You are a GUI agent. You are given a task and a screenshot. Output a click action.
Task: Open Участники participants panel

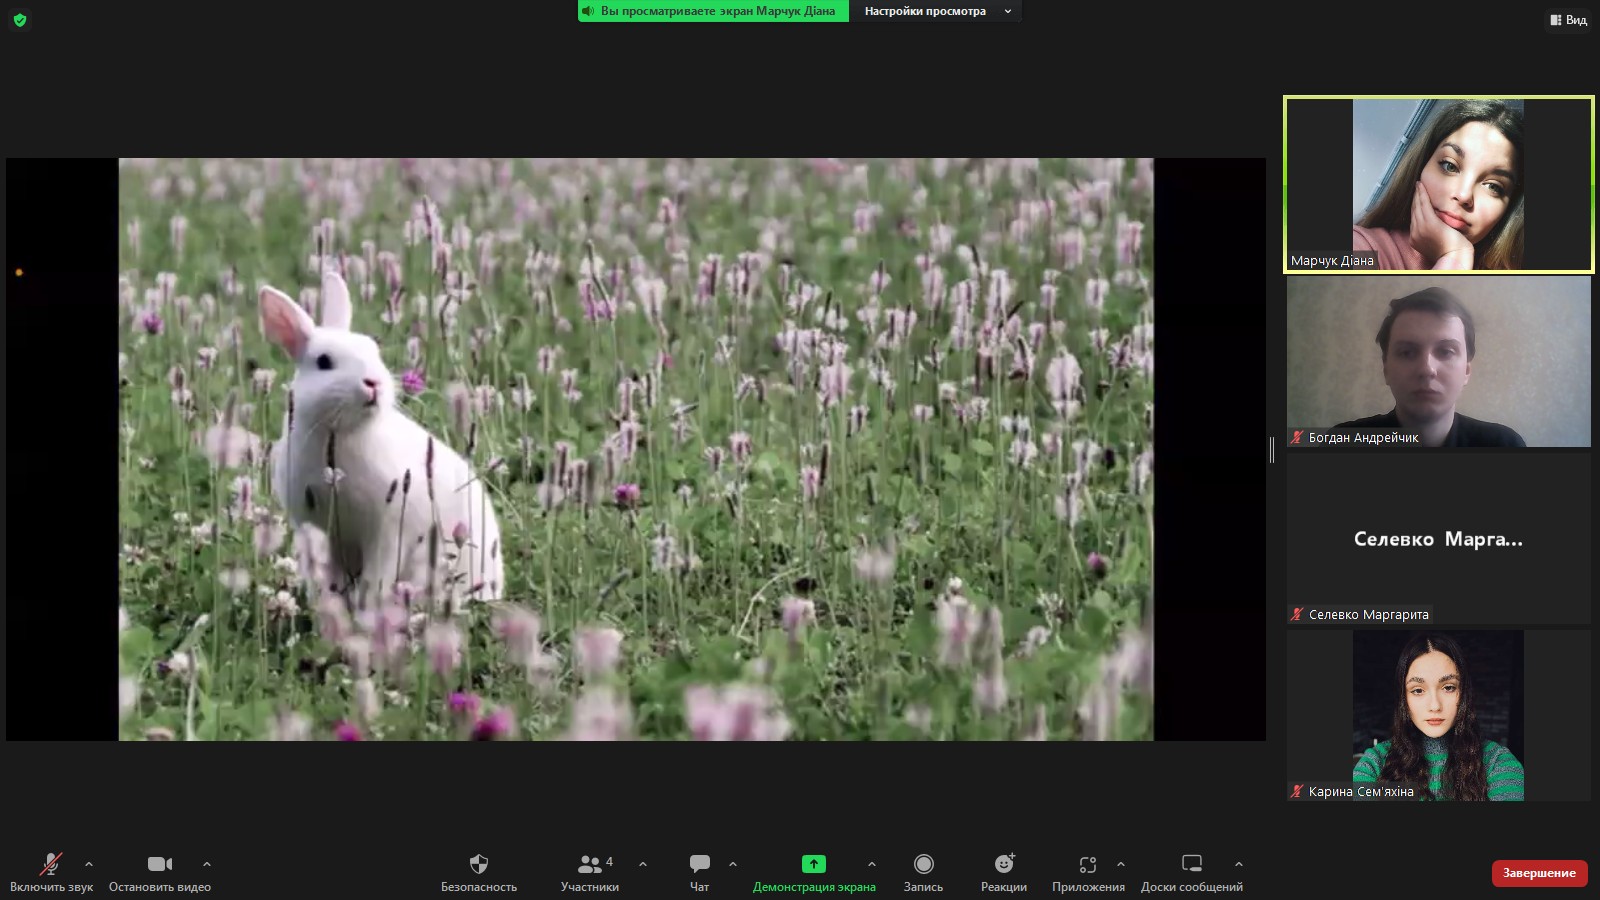[x=590, y=872]
